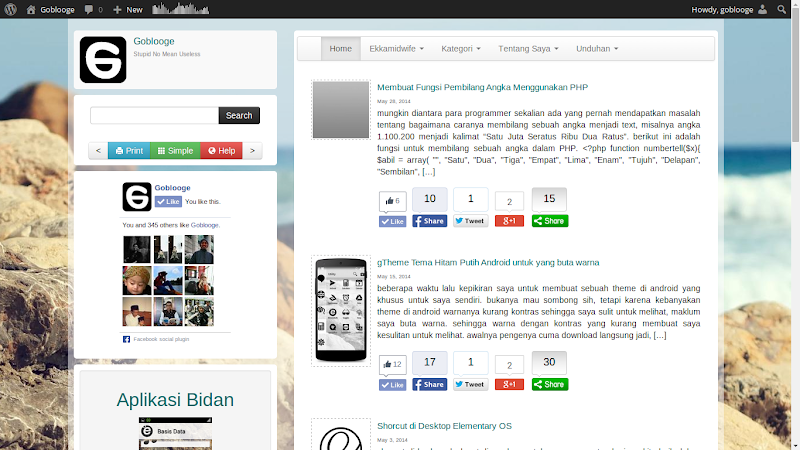Click the Facebook share count 17
The height and width of the screenshot is (450, 800).
coord(430,362)
